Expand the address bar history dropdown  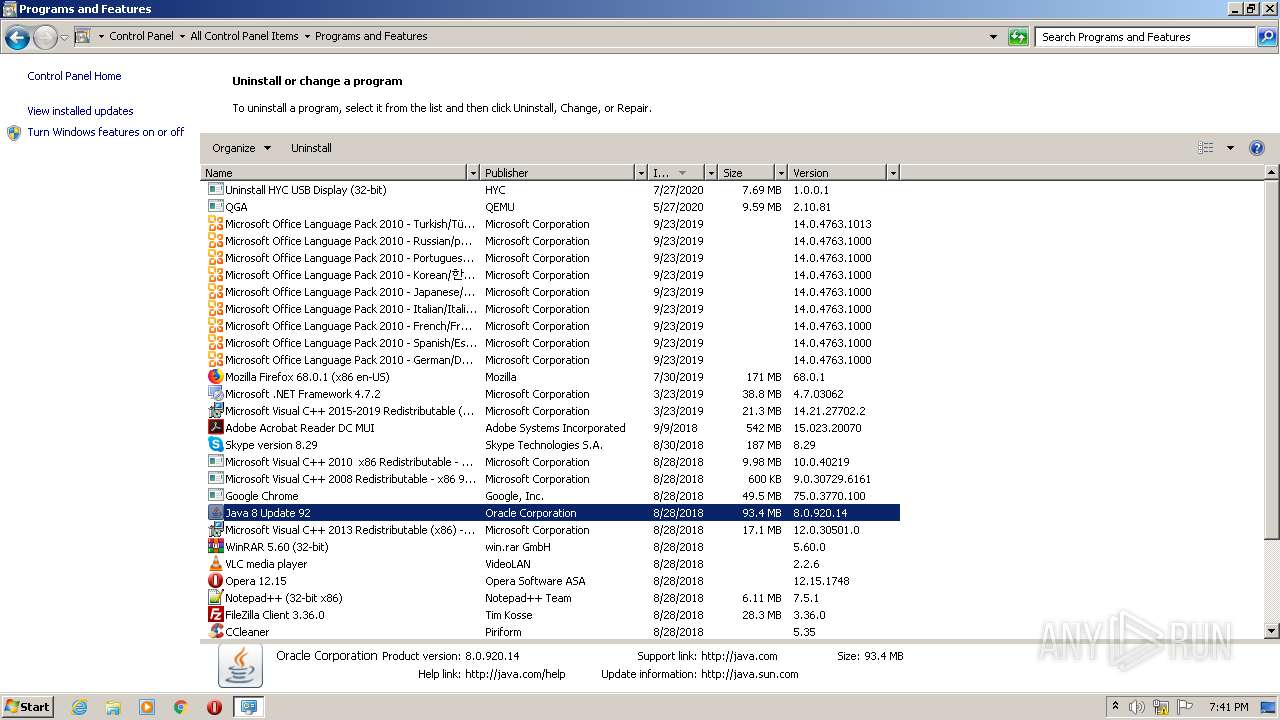click(993, 37)
